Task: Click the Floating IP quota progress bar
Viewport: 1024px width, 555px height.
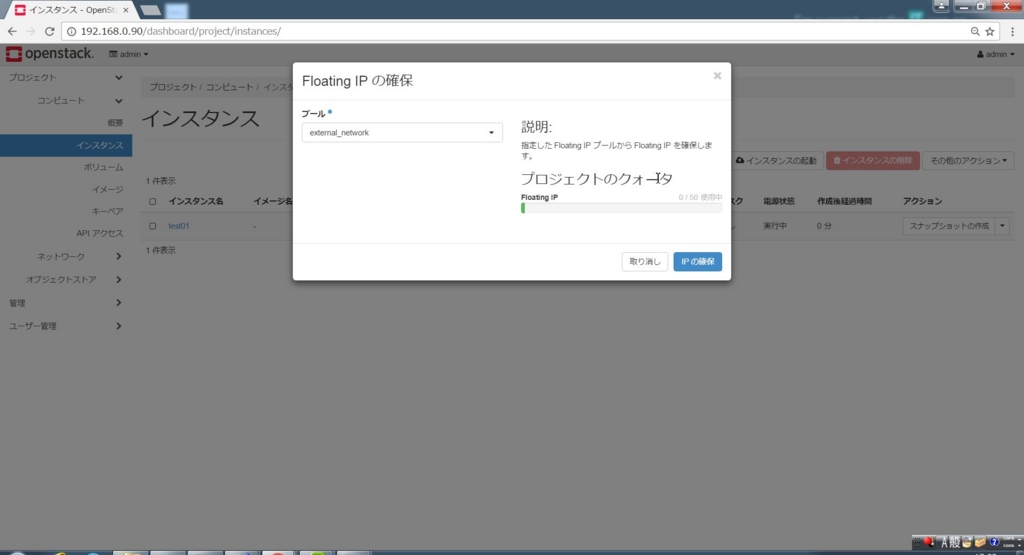Action: [621, 208]
